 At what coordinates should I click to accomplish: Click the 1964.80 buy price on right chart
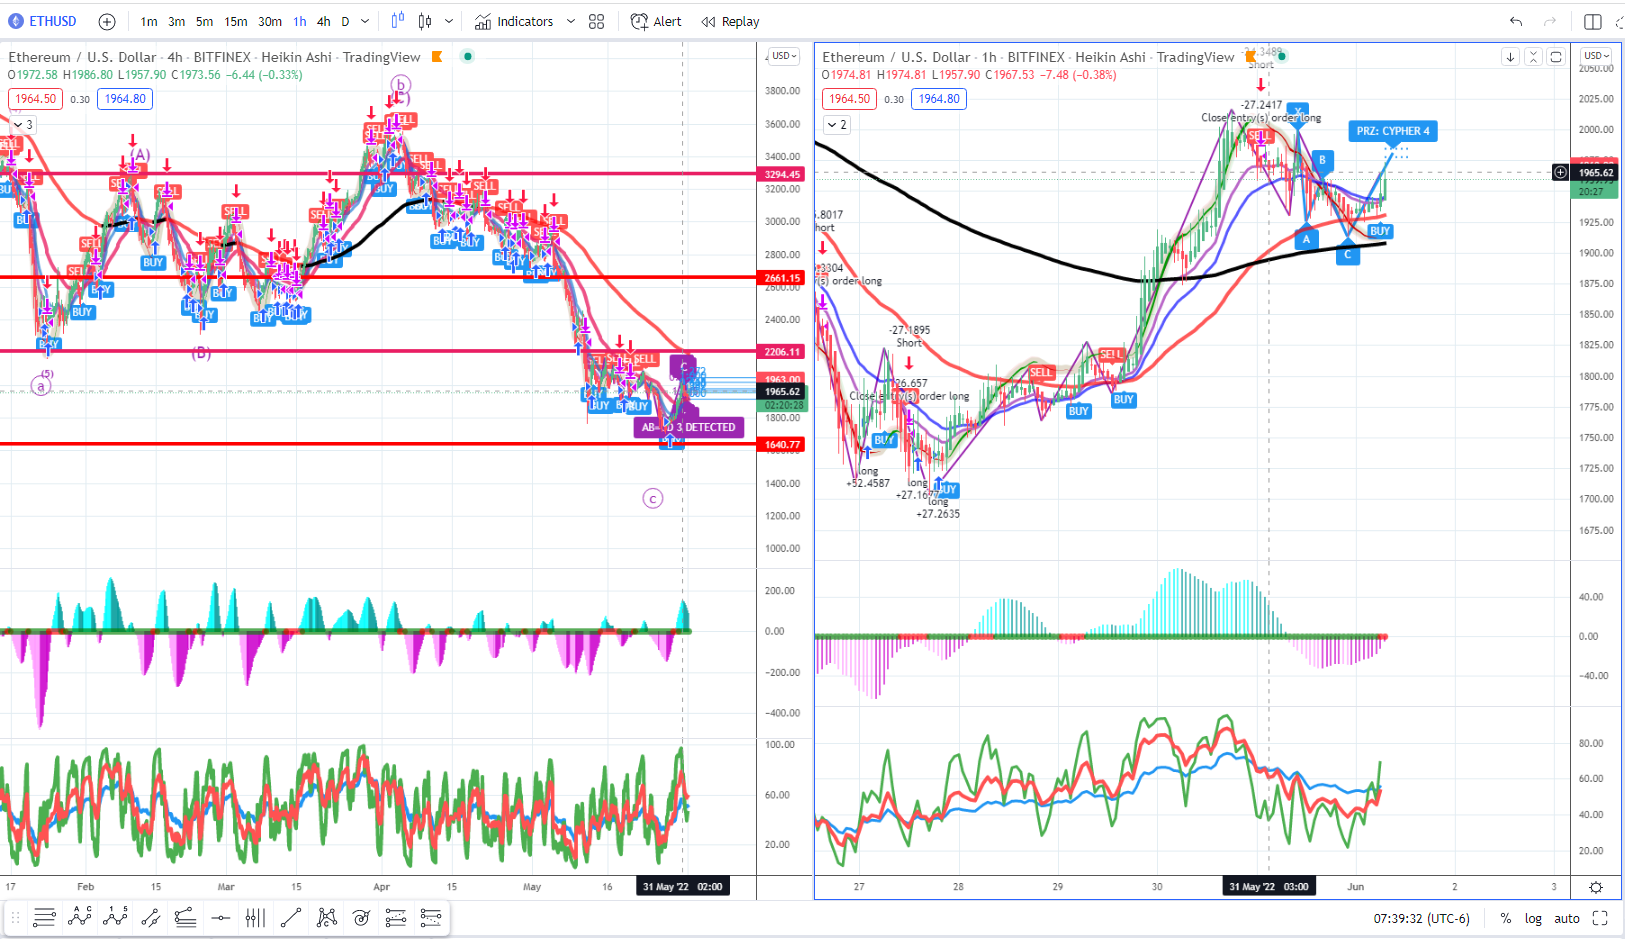(939, 99)
